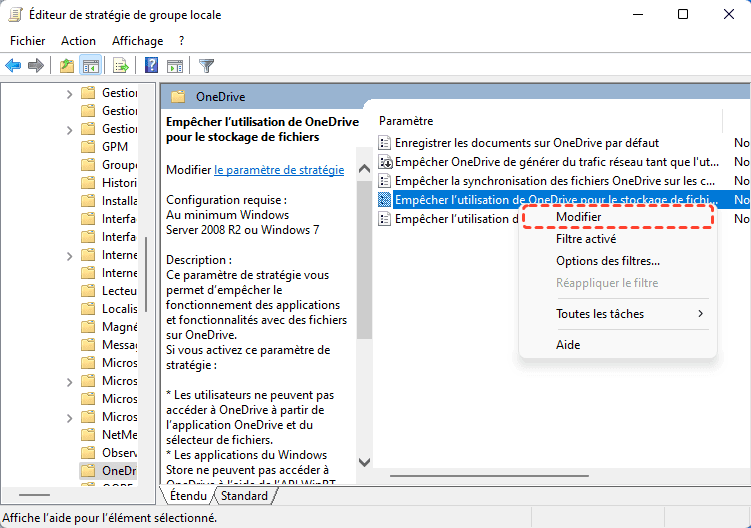Click the description pane vertical scrollbar thumb
The width and height of the screenshot is (751, 528).
tap(364, 260)
